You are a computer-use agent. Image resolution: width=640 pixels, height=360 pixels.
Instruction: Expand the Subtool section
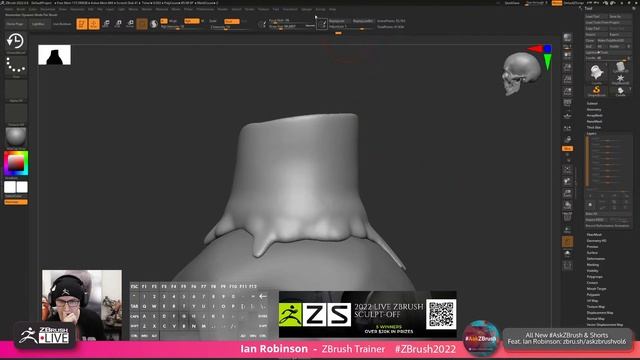click(592, 104)
